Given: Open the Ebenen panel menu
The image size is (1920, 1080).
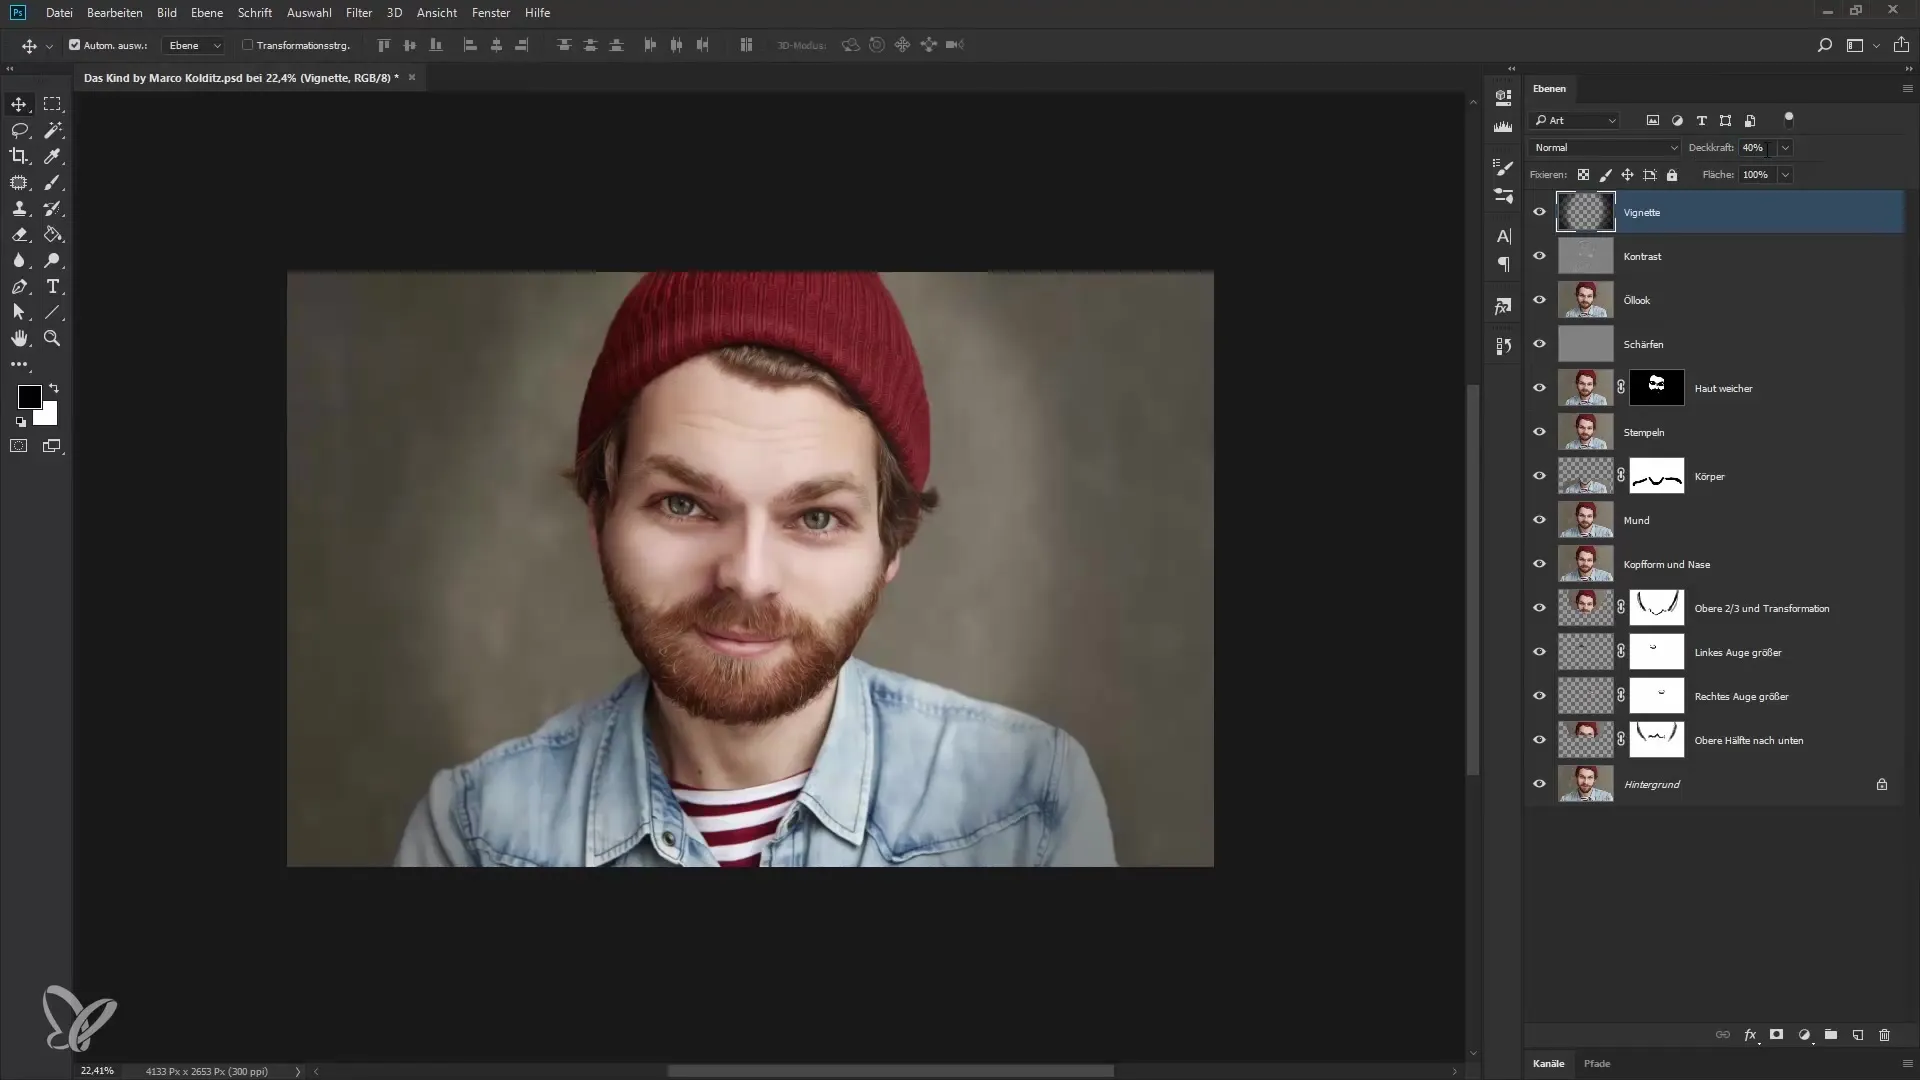Looking at the screenshot, I should (1906, 89).
